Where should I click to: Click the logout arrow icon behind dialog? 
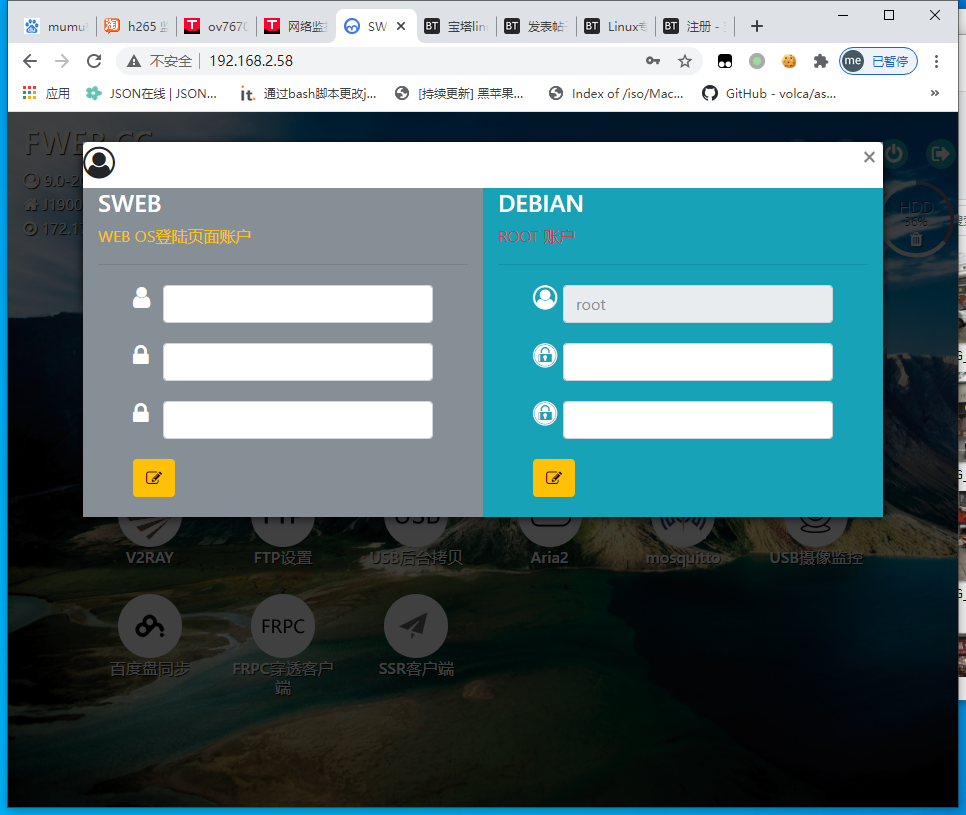940,153
